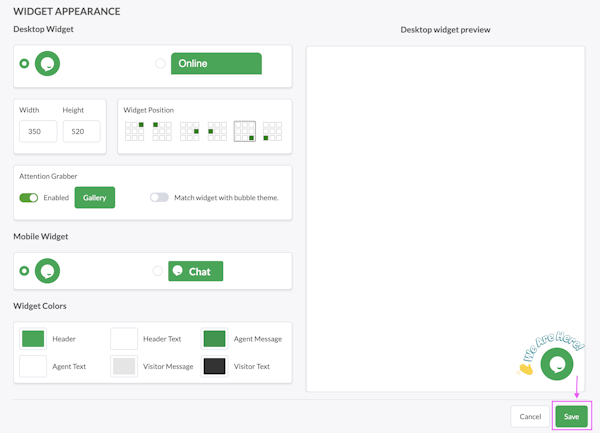Viewport: 600px width, 433px height.
Task: Select top-left widget position icon
Action: [162, 131]
